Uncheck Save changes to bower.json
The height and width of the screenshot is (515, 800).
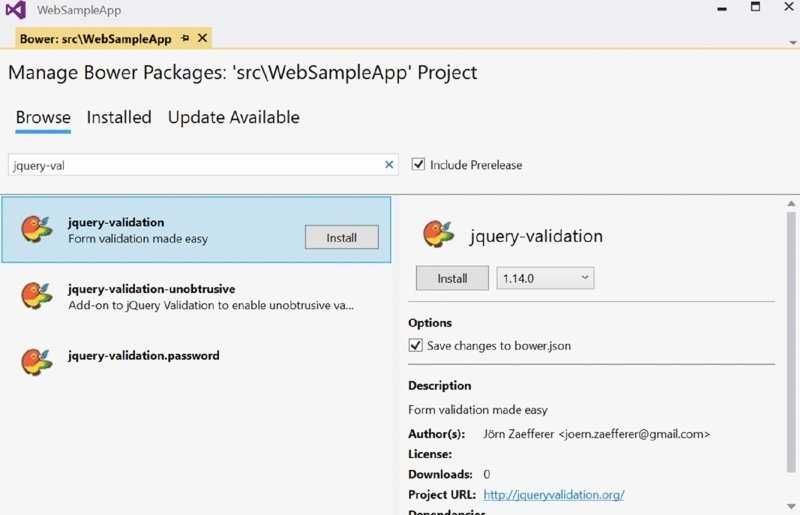pos(416,345)
